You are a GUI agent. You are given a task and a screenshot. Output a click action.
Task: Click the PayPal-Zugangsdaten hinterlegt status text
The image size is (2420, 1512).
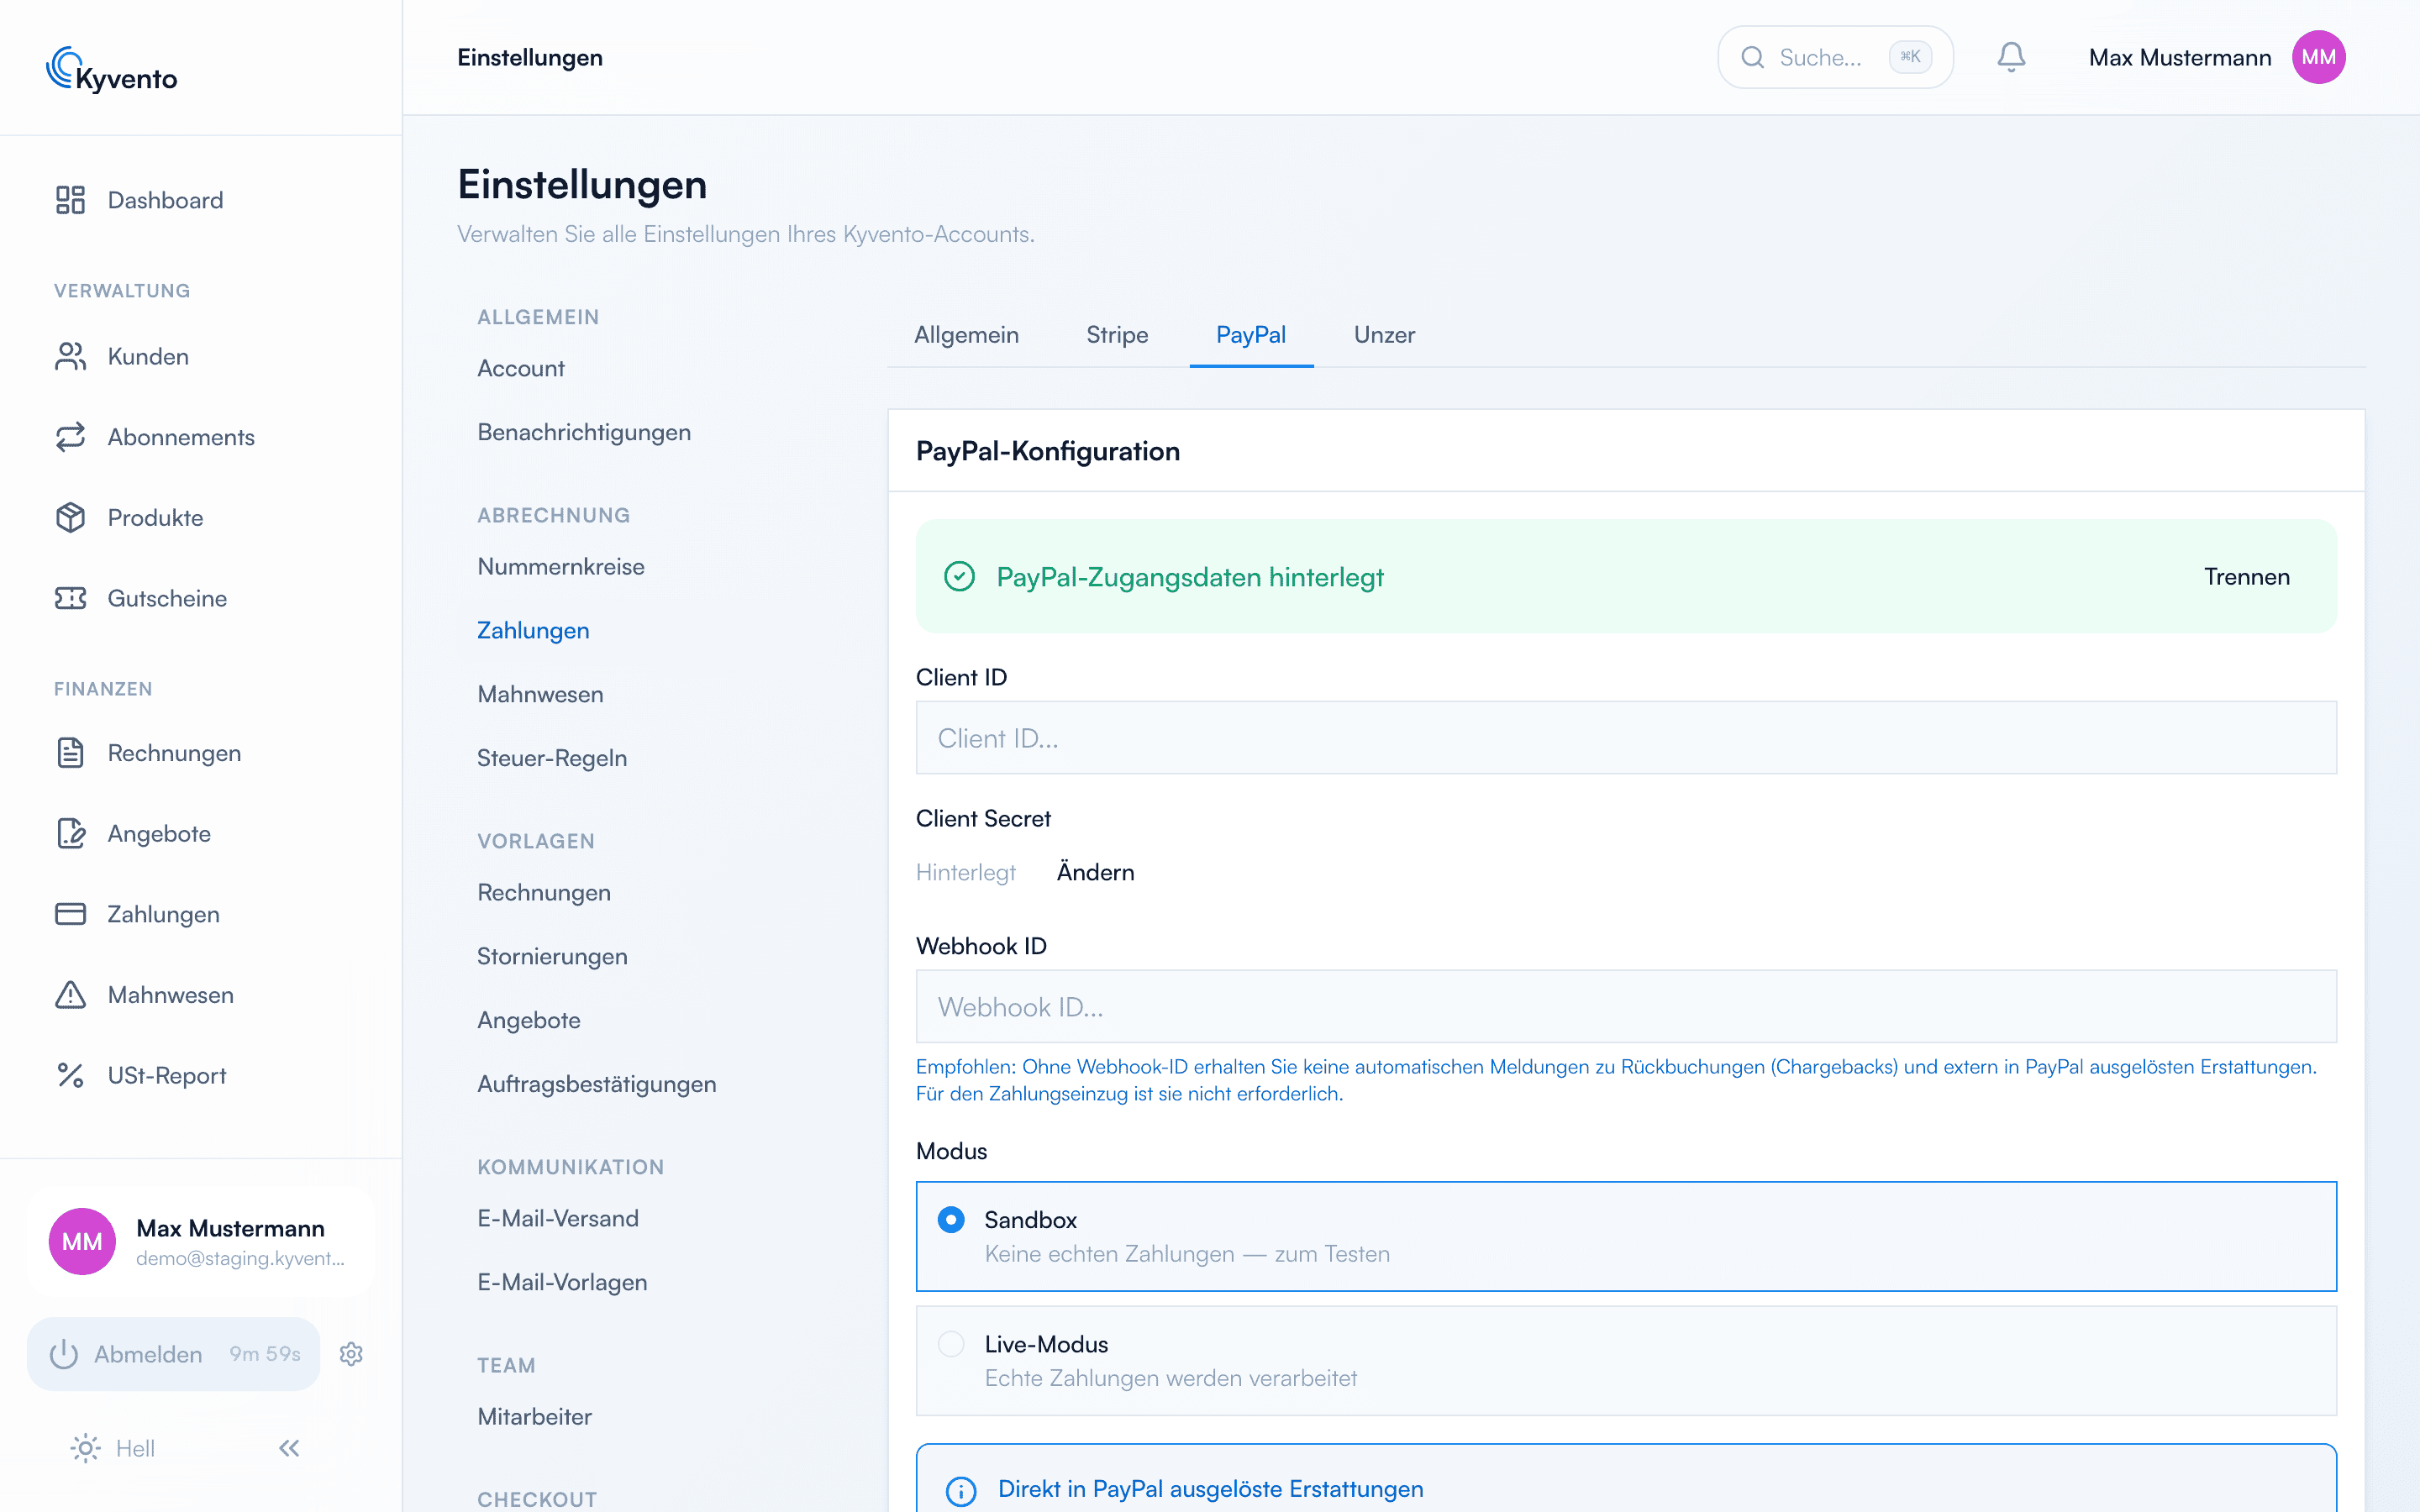(x=1190, y=576)
